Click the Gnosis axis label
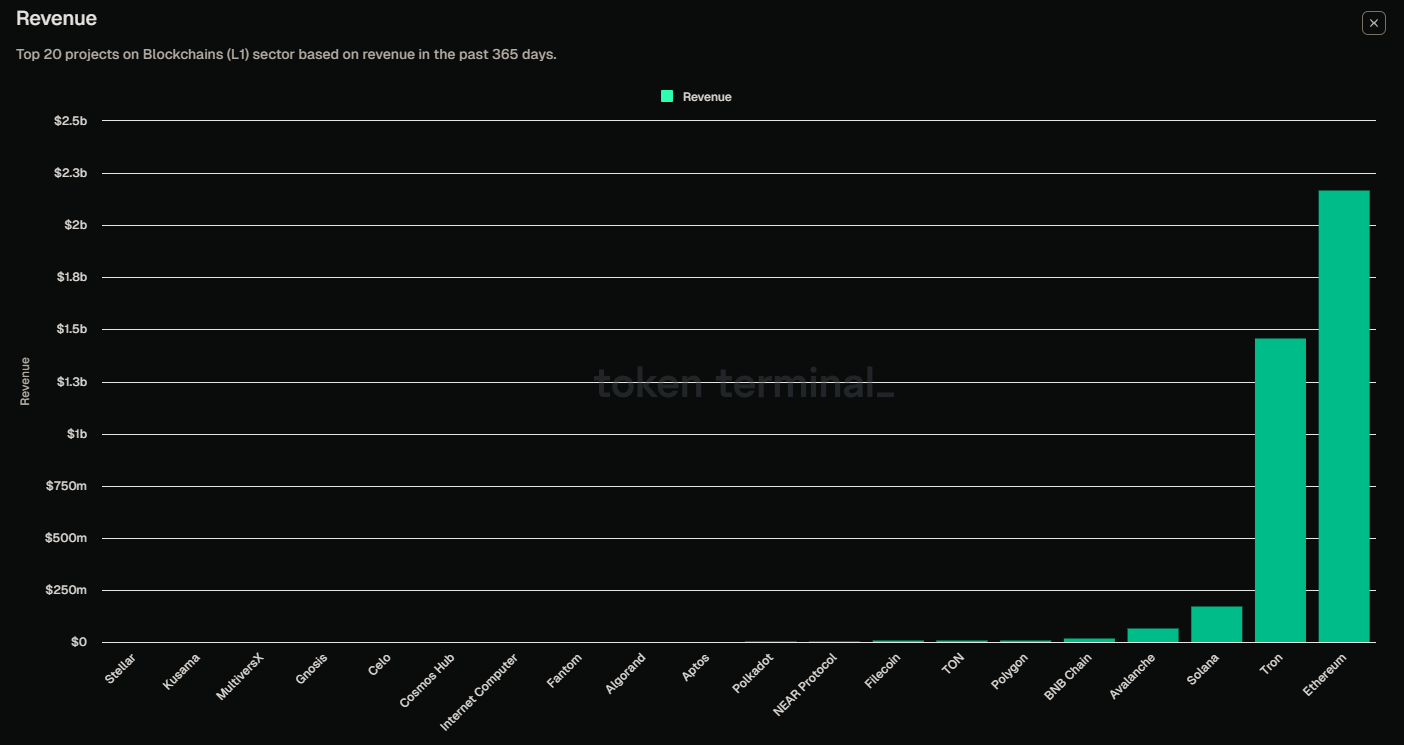This screenshot has height=745, width=1404. click(x=311, y=669)
